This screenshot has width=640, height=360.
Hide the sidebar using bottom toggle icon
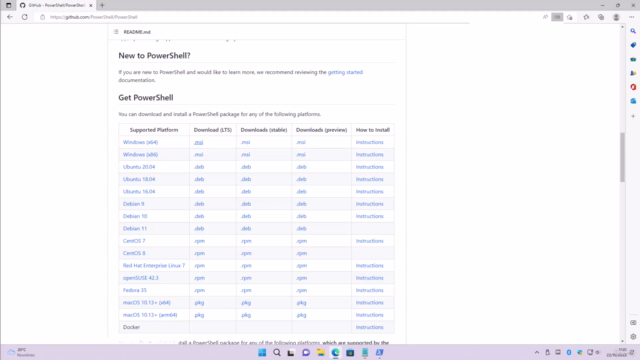click(633, 322)
